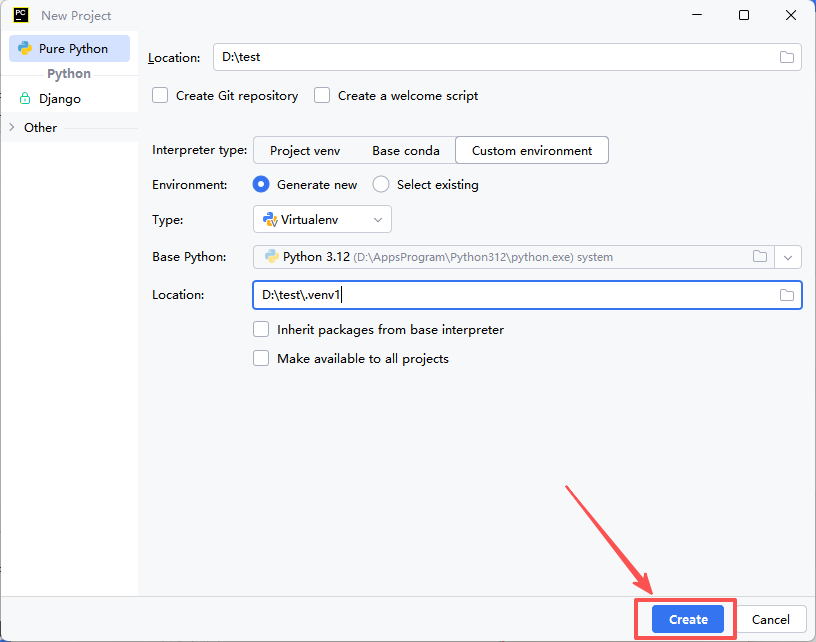Click the Create button

coord(687,619)
